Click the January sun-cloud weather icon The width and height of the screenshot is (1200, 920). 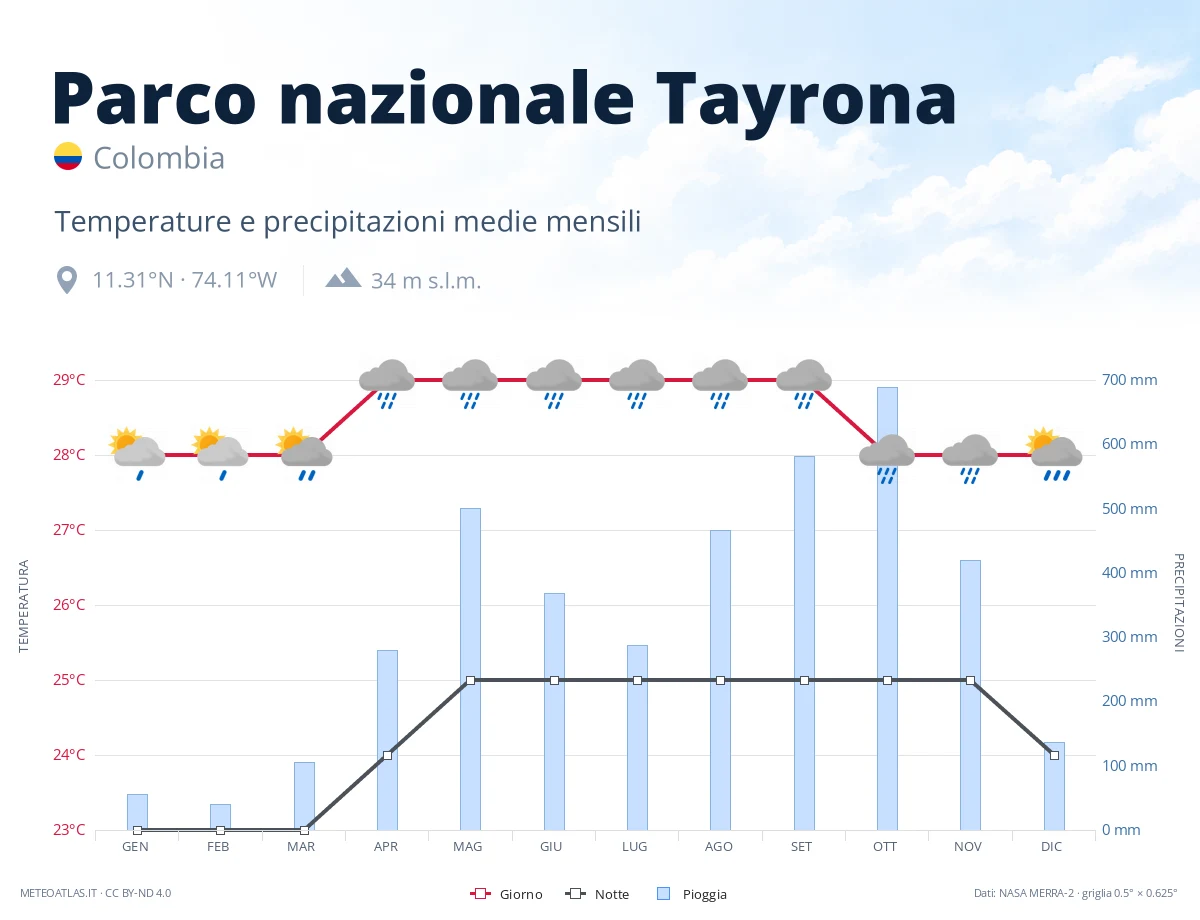pos(137,454)
